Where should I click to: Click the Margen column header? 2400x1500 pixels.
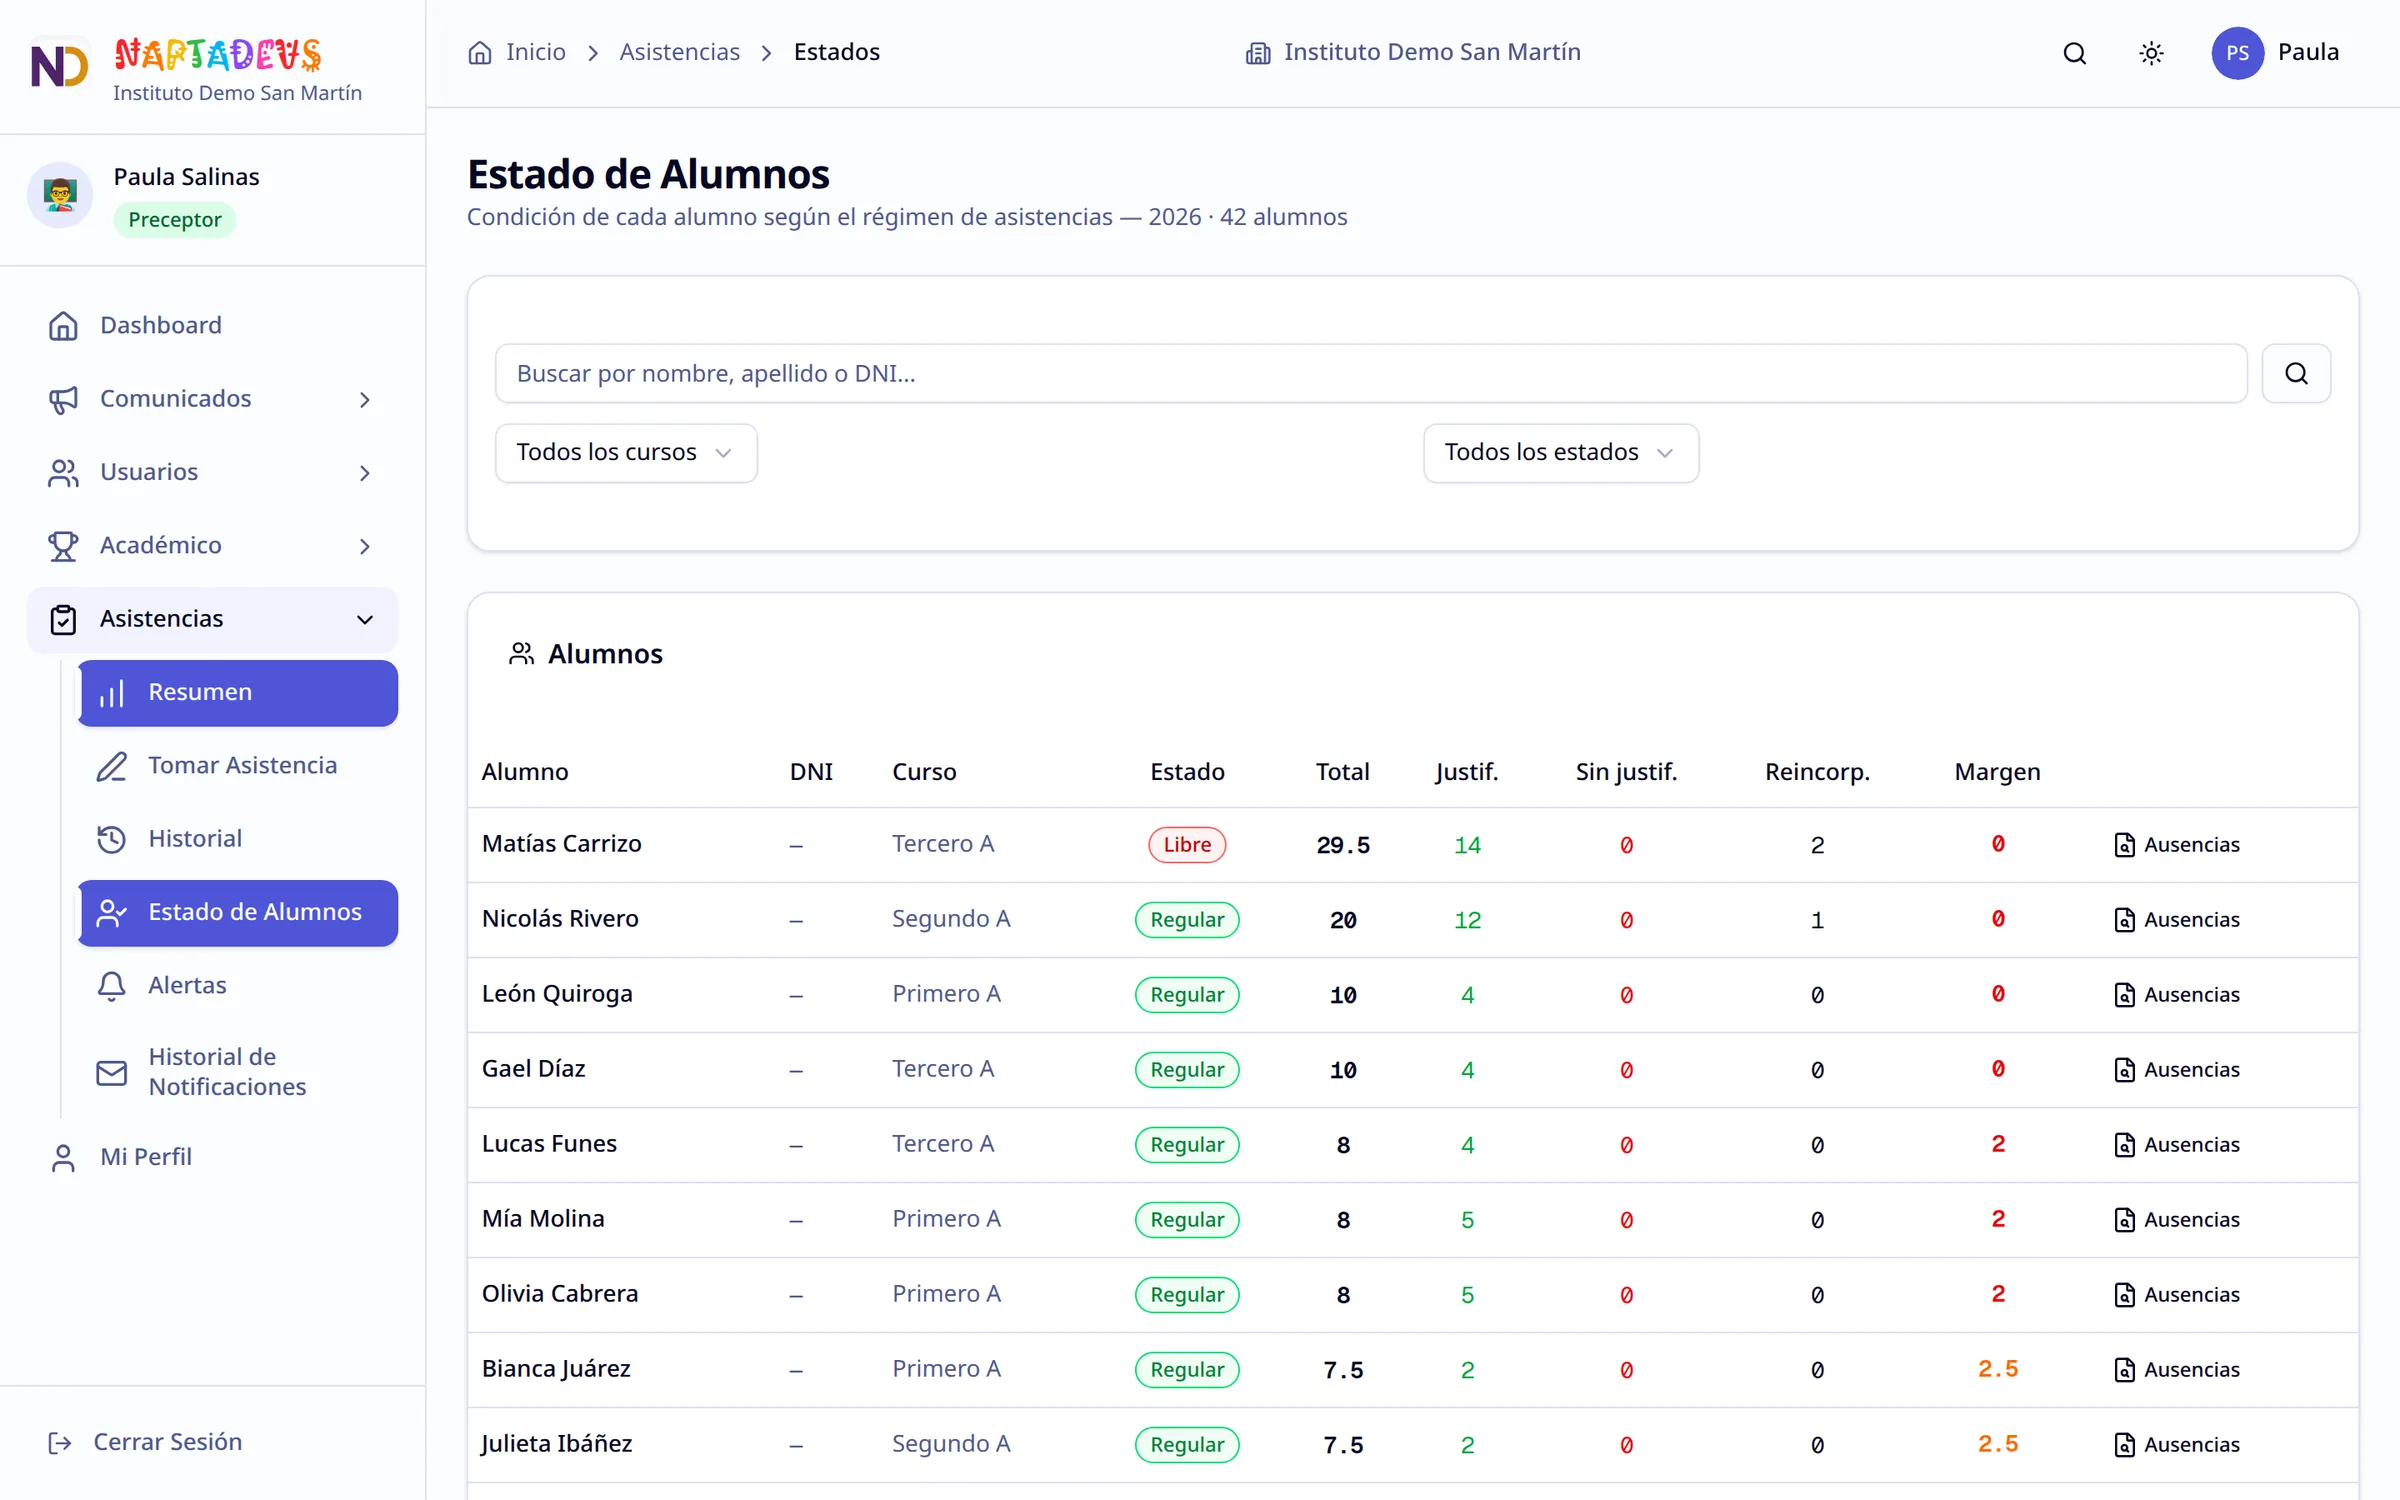pyautogui.click(x=1997, y=772)
